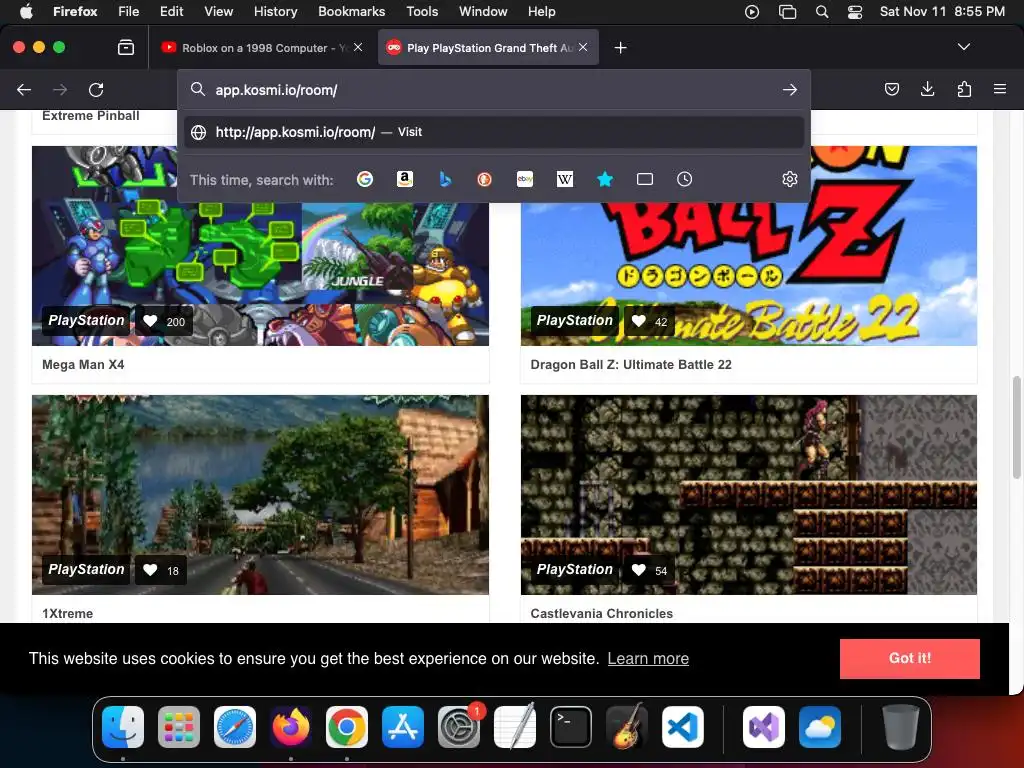Open search settings gear in the urlbar panel
The width and height of the screenshot is (1024, 768).
coord(790,179)
